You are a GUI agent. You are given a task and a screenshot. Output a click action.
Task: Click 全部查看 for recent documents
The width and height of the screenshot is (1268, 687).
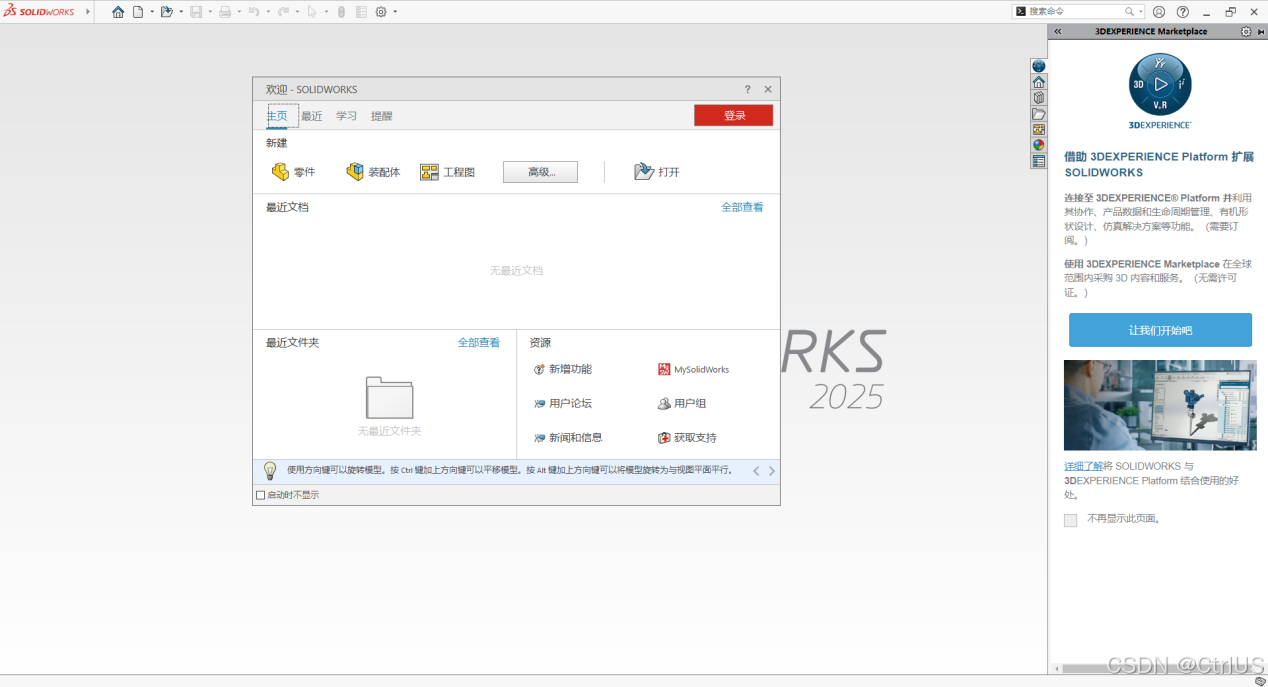coord(742,207)
